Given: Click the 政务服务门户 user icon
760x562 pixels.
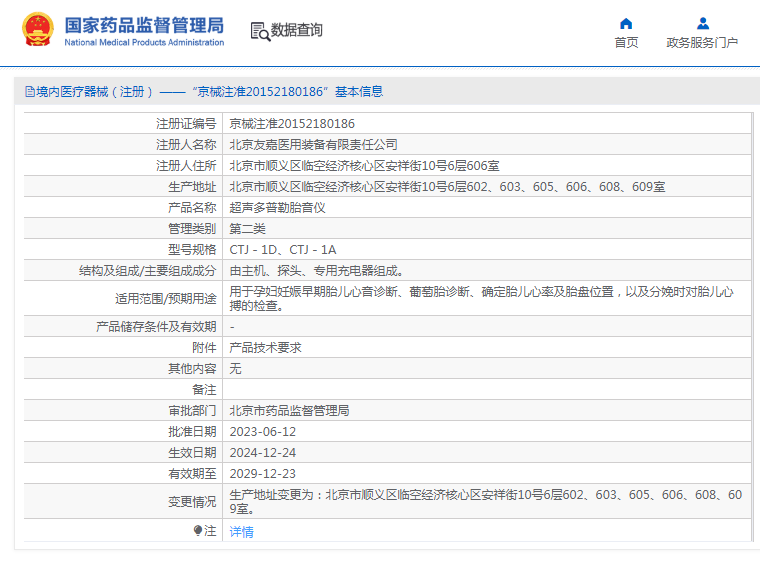Looking at the screenshot, I should pos(702,23).
